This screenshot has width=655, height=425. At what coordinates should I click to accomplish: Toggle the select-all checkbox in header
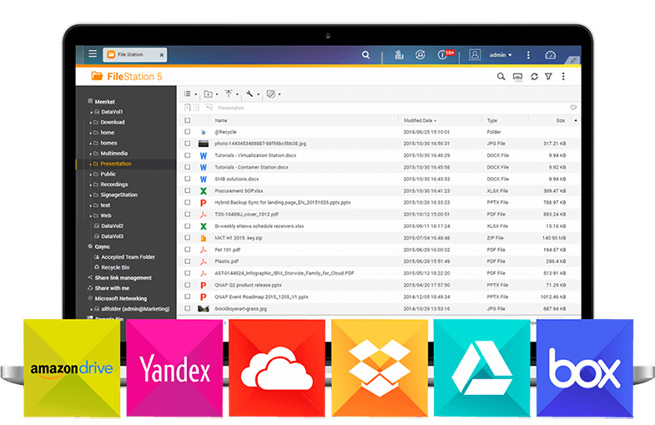[x=187, y=120]
